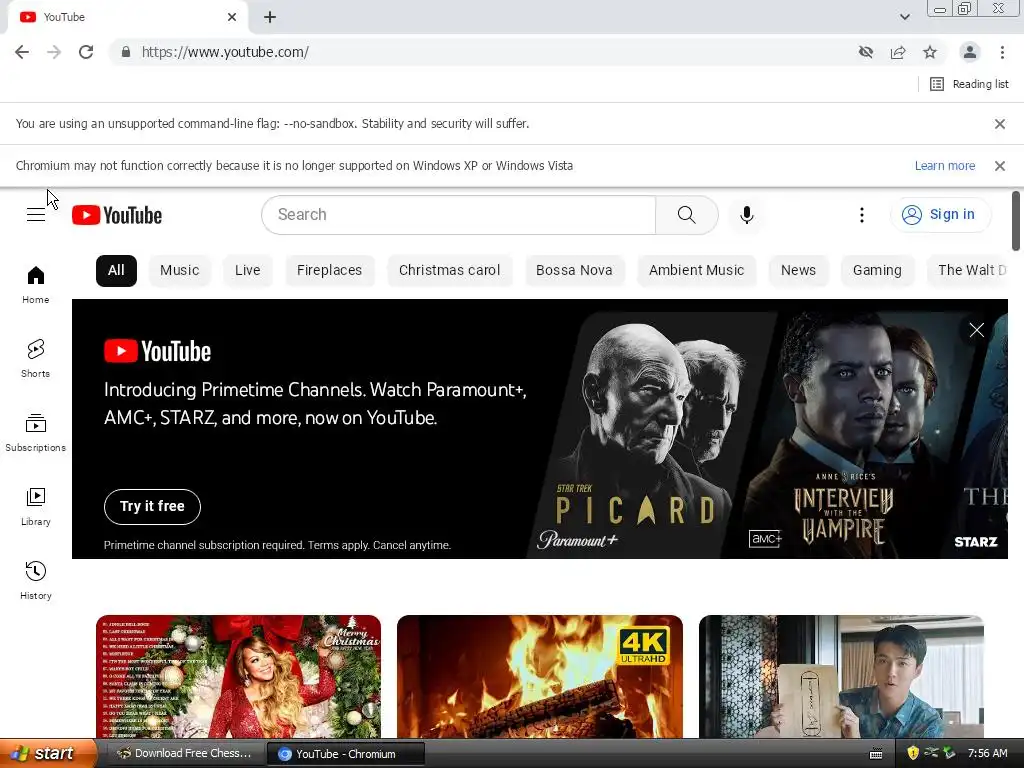Open History from sidebar

tap(36, 580)
